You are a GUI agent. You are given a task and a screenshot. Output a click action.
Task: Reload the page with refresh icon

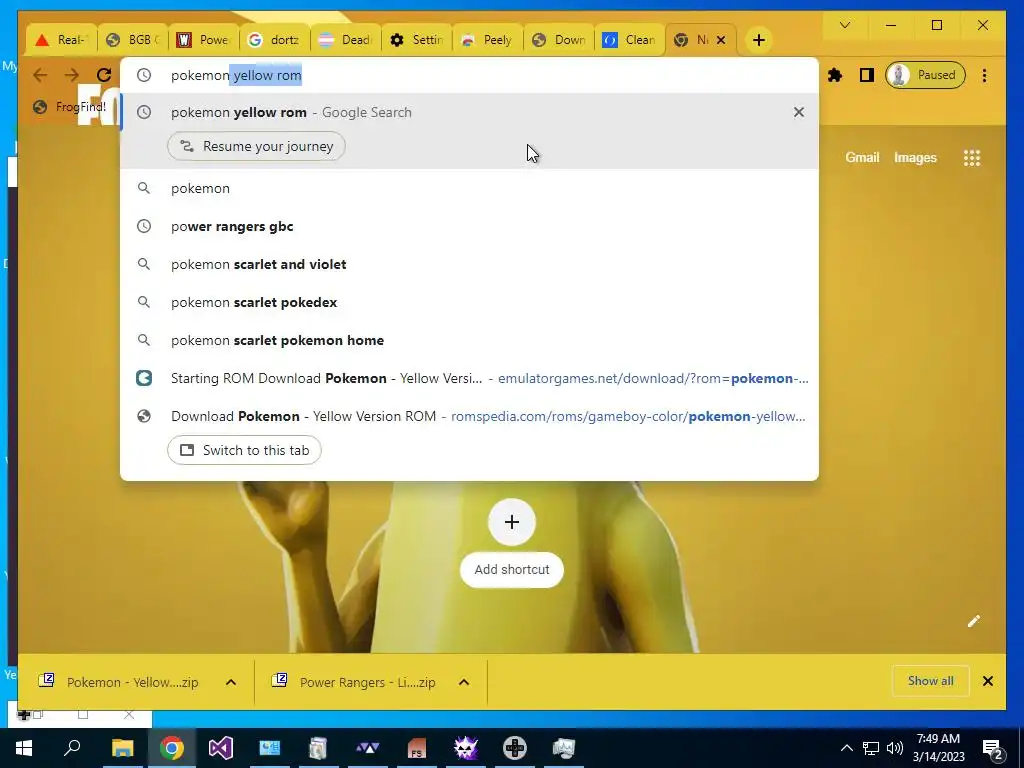pos(103,75)
